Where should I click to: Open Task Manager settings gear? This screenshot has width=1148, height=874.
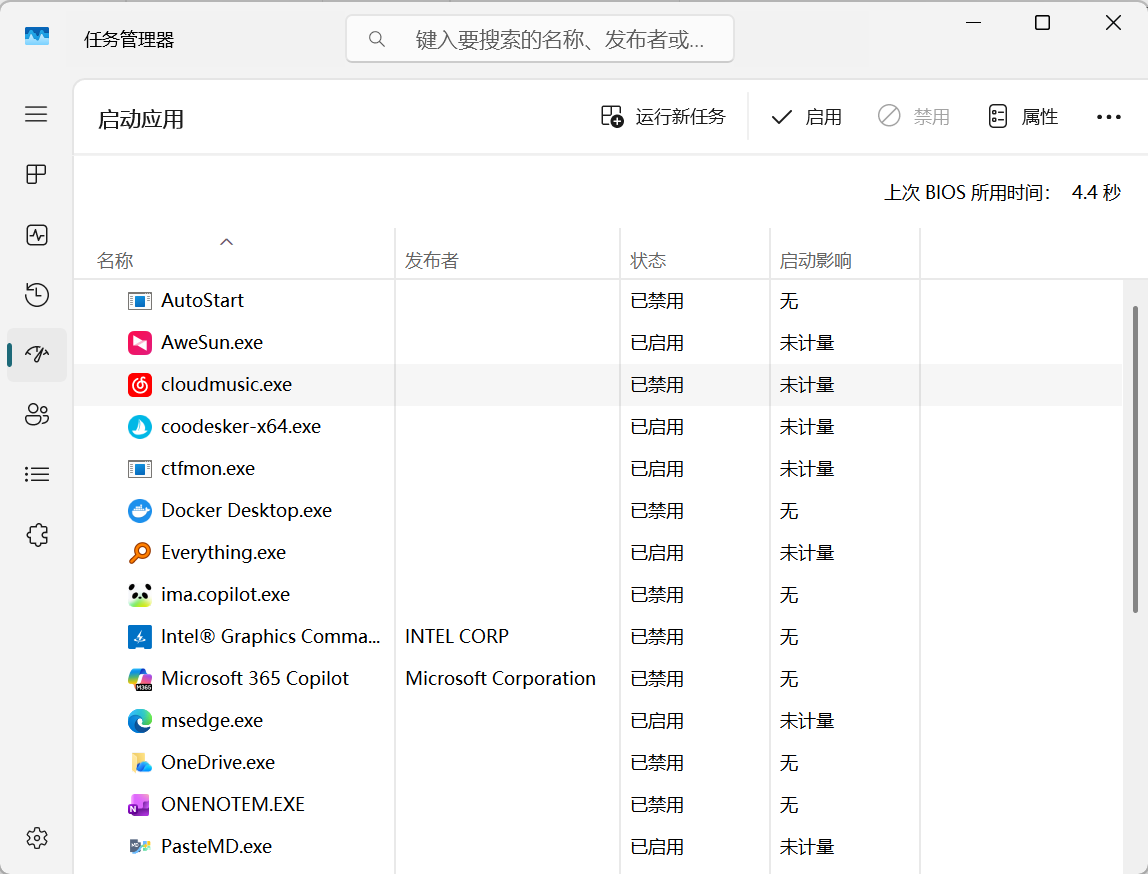pos(37,838)
